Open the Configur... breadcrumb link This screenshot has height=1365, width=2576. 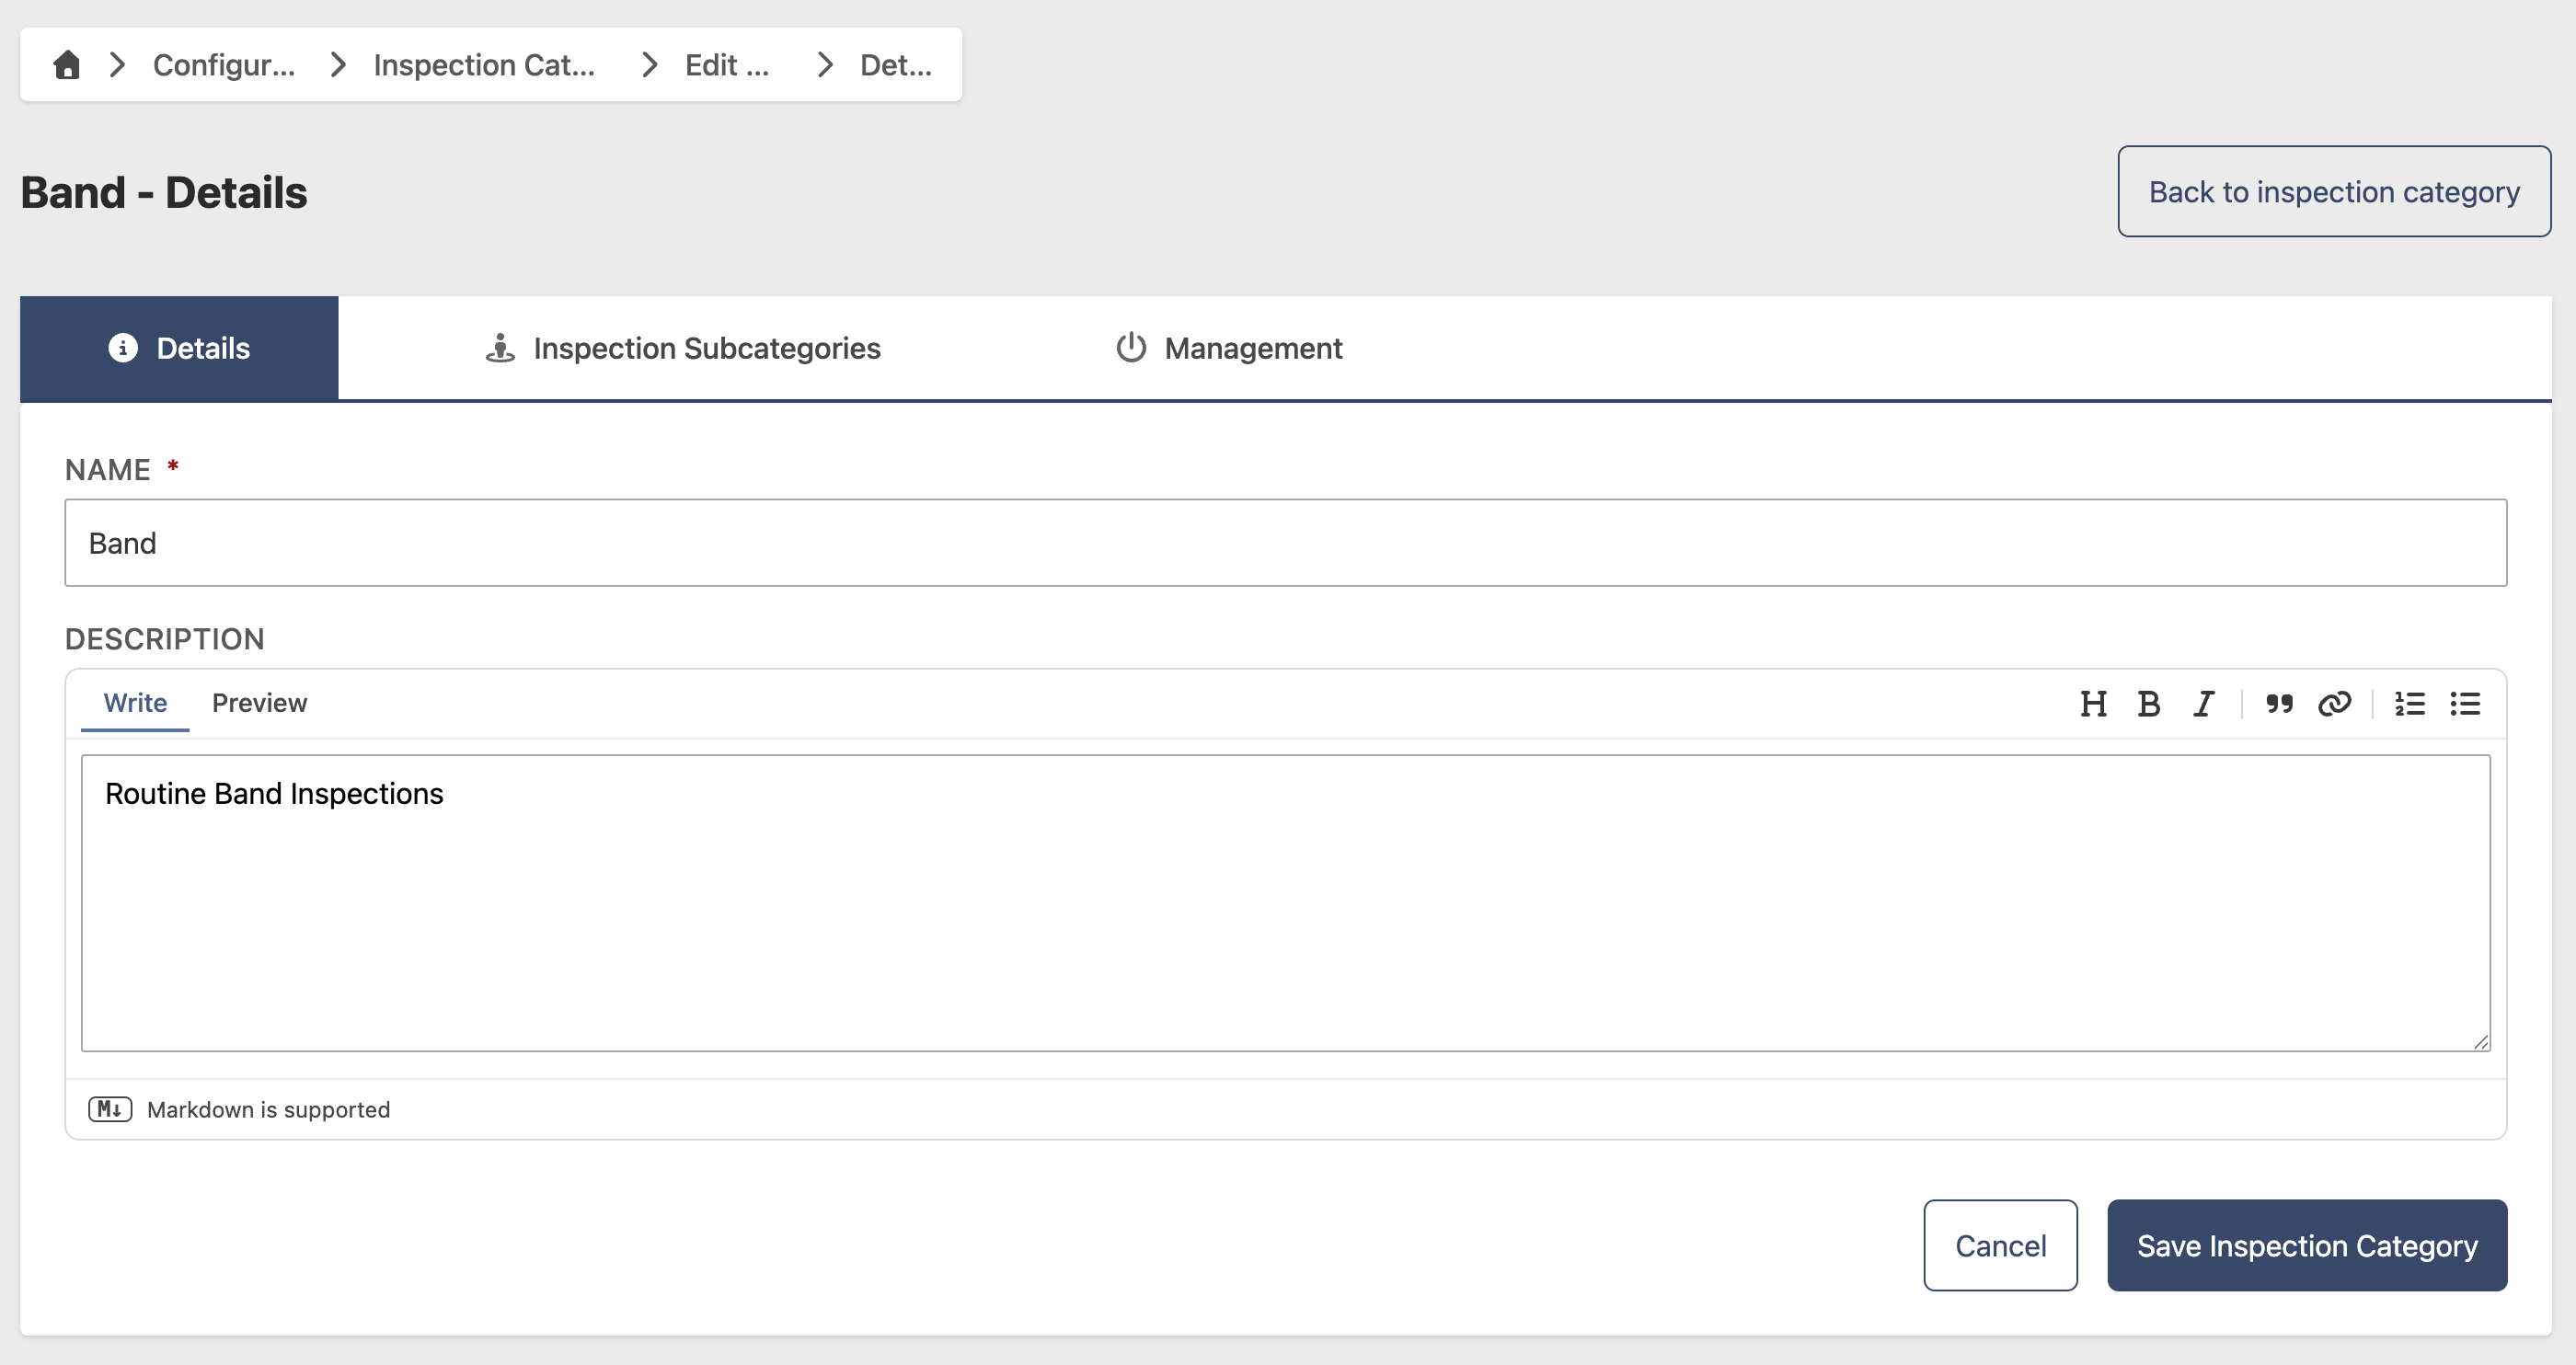point(224,65)
